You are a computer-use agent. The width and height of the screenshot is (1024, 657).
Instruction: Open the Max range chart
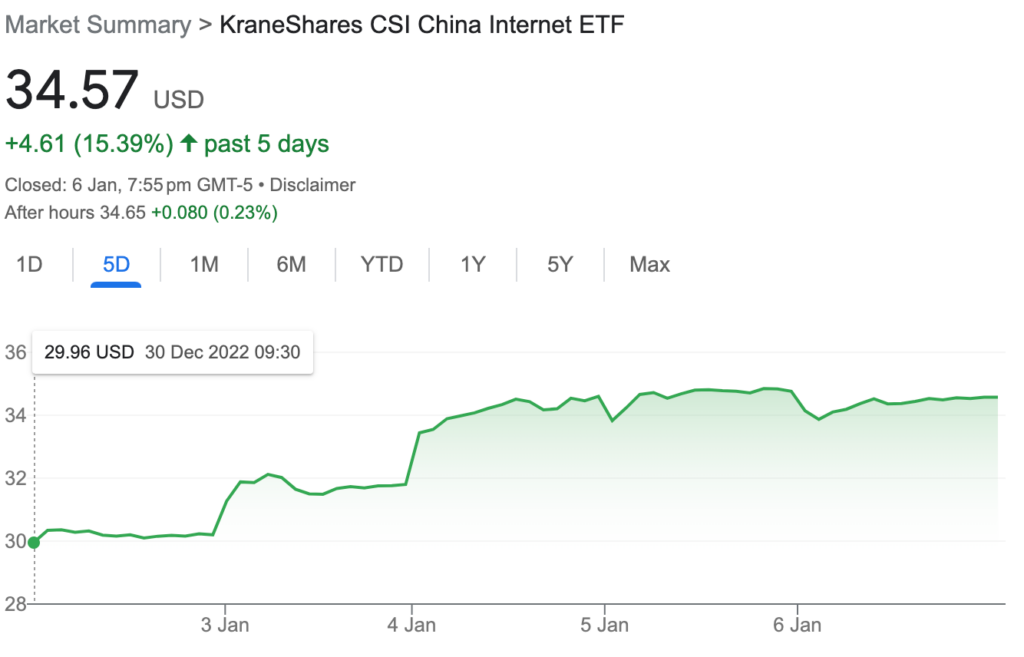pyautogui.click(x=649, y=265)
